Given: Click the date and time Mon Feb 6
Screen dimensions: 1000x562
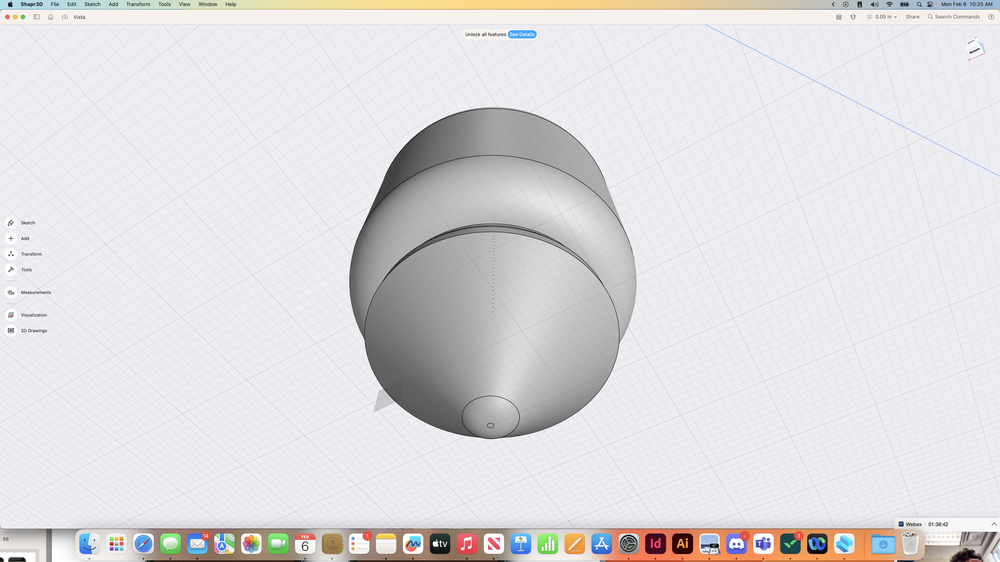Looking at the screenshot, I should 967,4.
